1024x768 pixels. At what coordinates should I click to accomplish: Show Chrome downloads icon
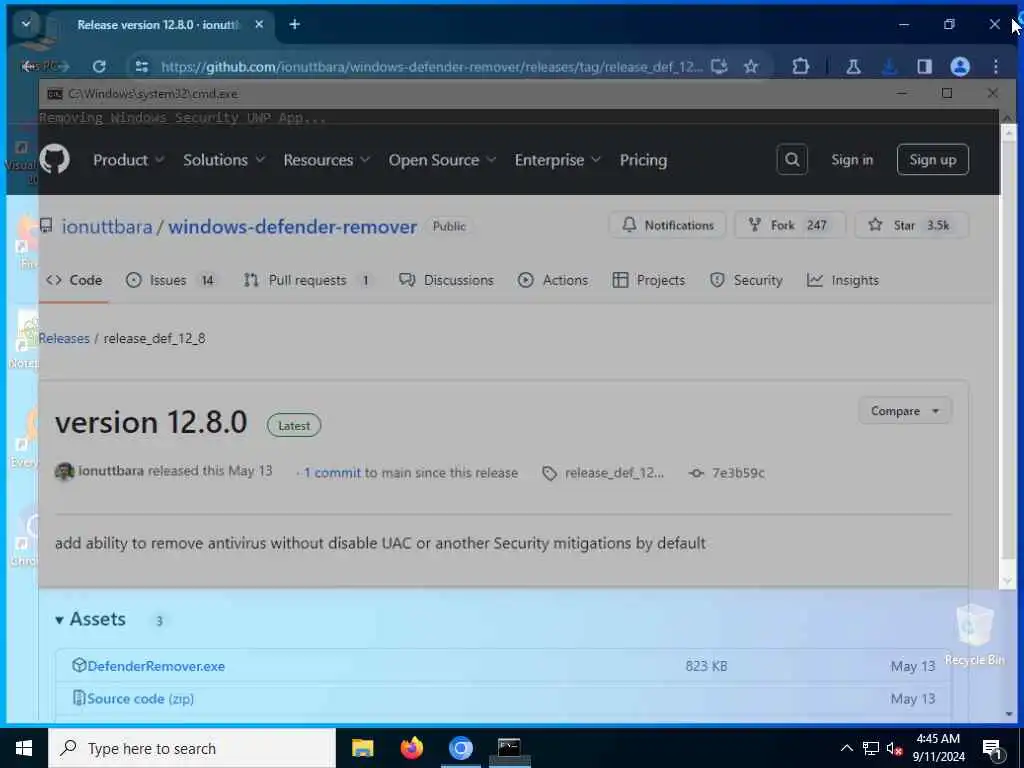(x=889, y=67)
